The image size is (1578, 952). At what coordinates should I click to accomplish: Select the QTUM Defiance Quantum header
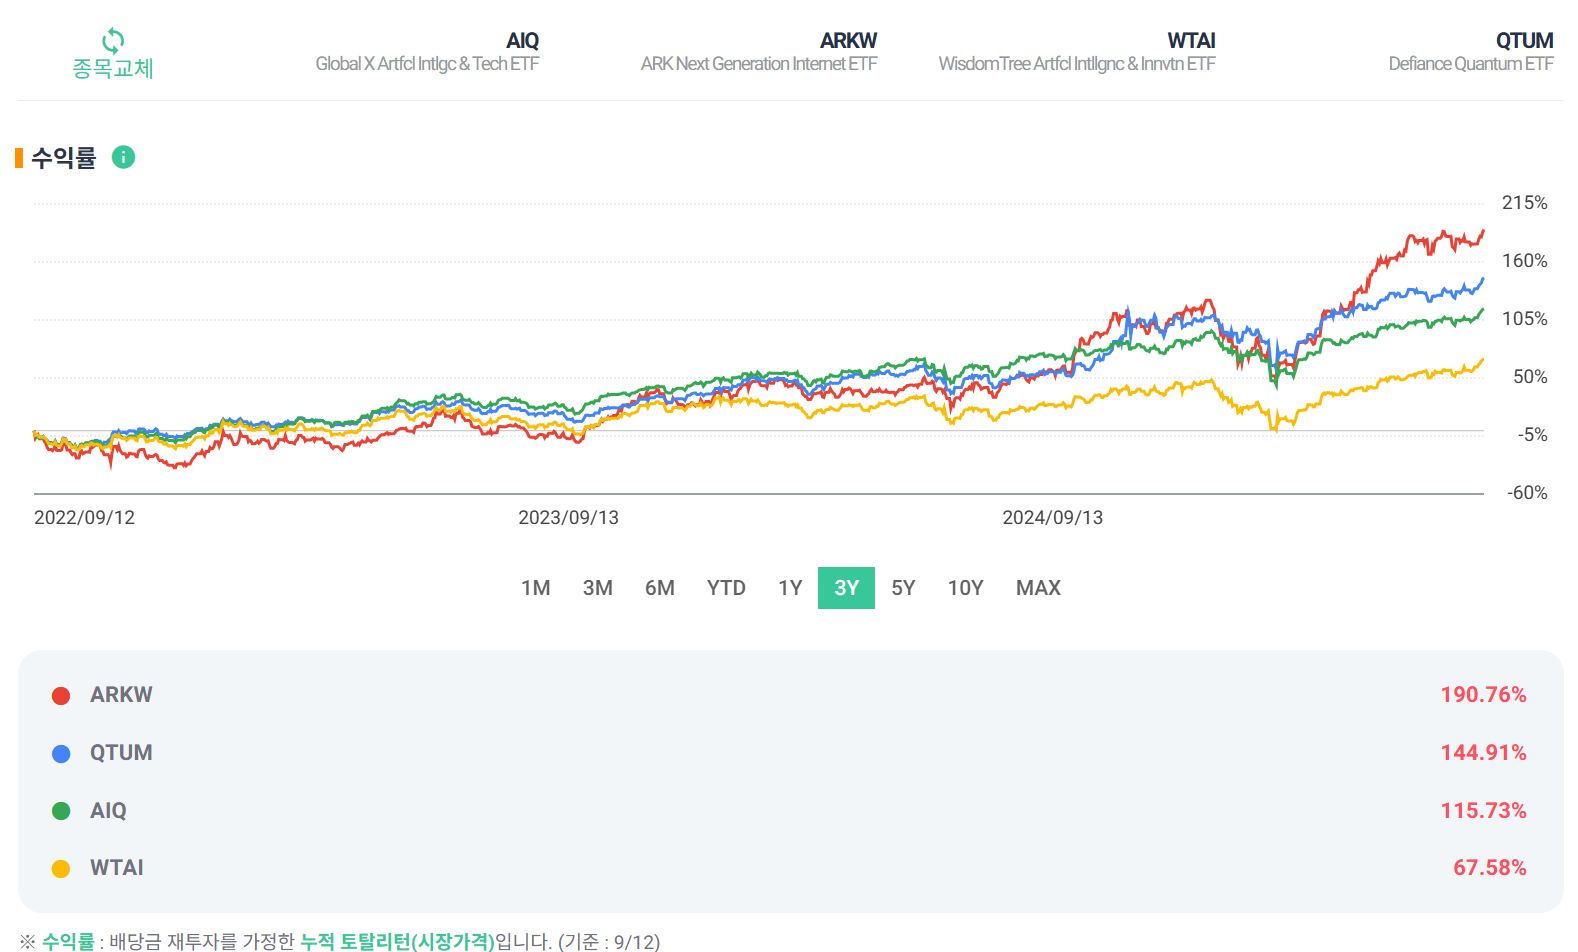pos(1471,52)
